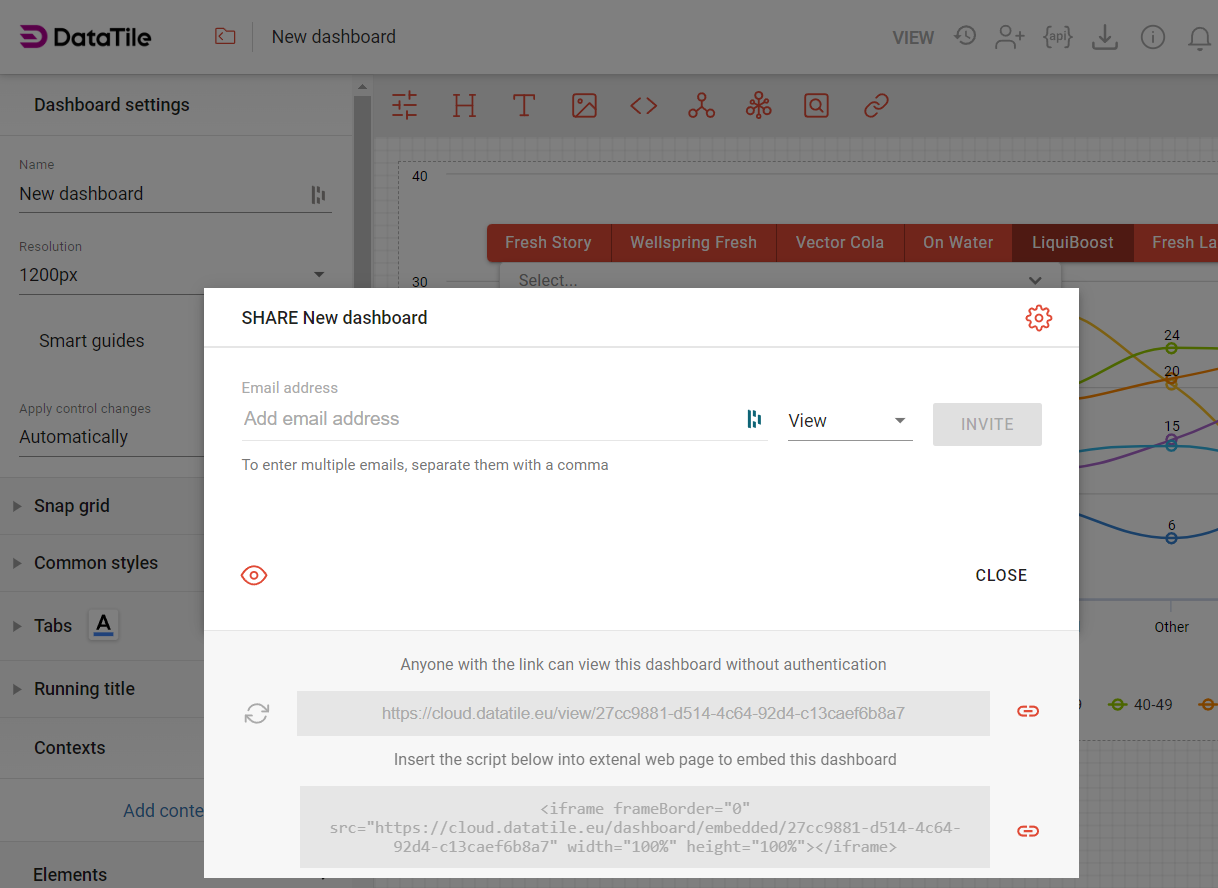Click the VIEW mode button
Image resolution: width=1218 pixels, height=888 pixels.
(912, 38)
